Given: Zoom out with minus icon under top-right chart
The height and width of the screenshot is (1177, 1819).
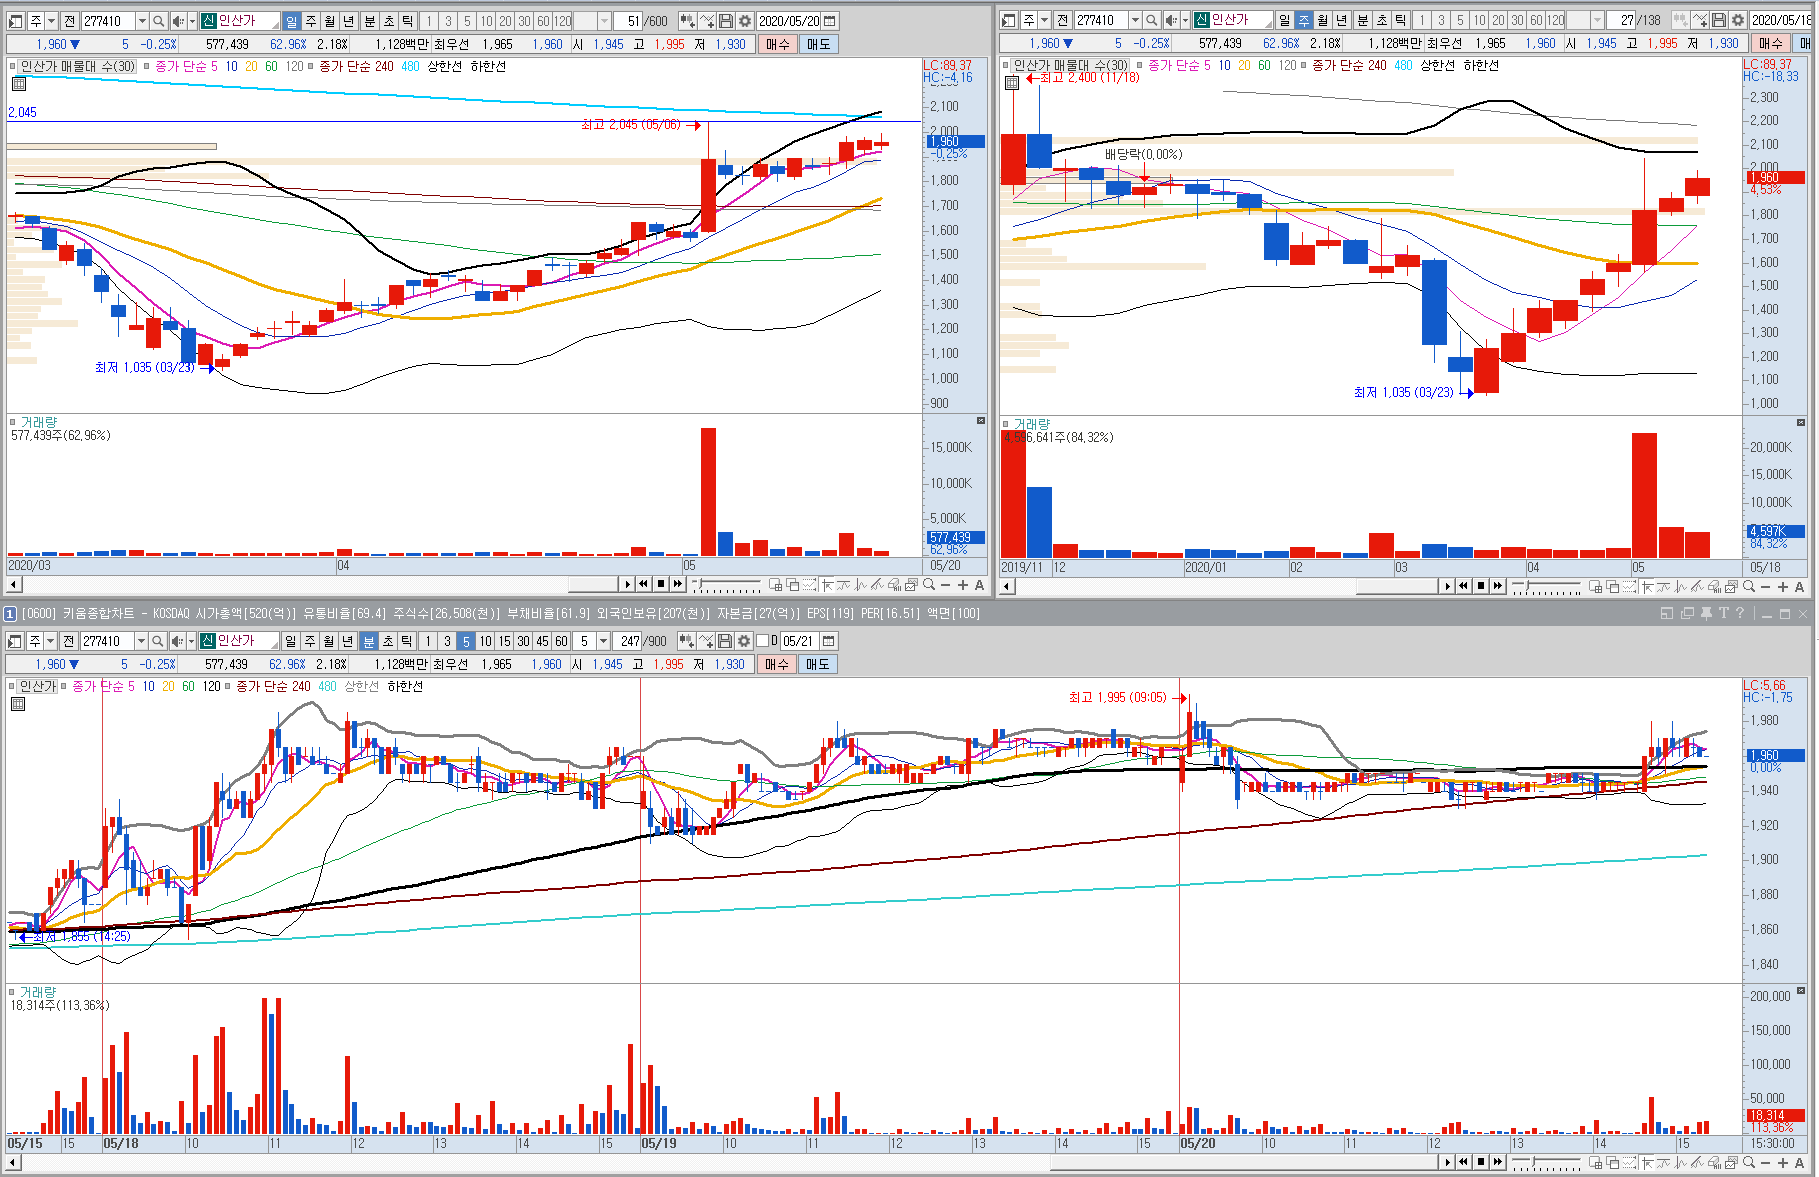Looking at the screenshot, I should coord(1766,587).
